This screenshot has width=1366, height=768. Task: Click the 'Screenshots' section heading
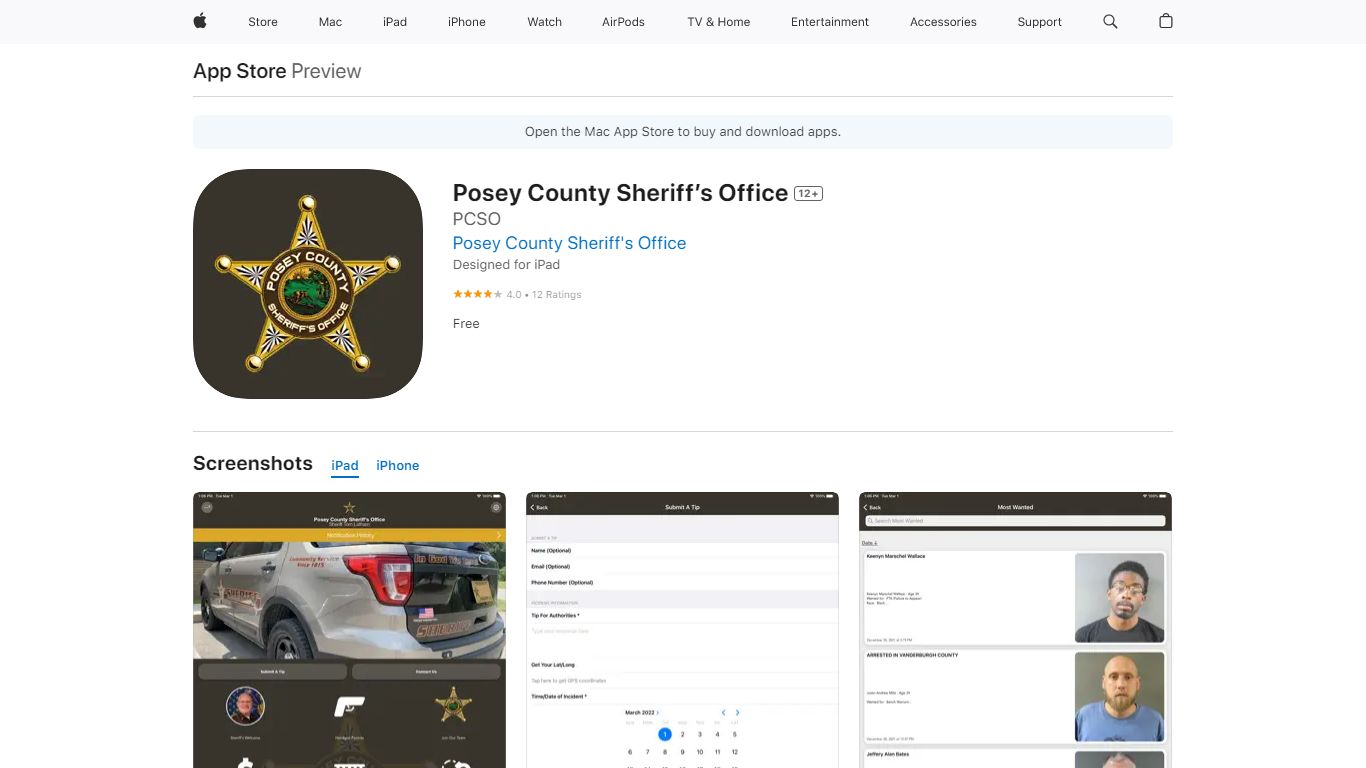coord(253,464)
